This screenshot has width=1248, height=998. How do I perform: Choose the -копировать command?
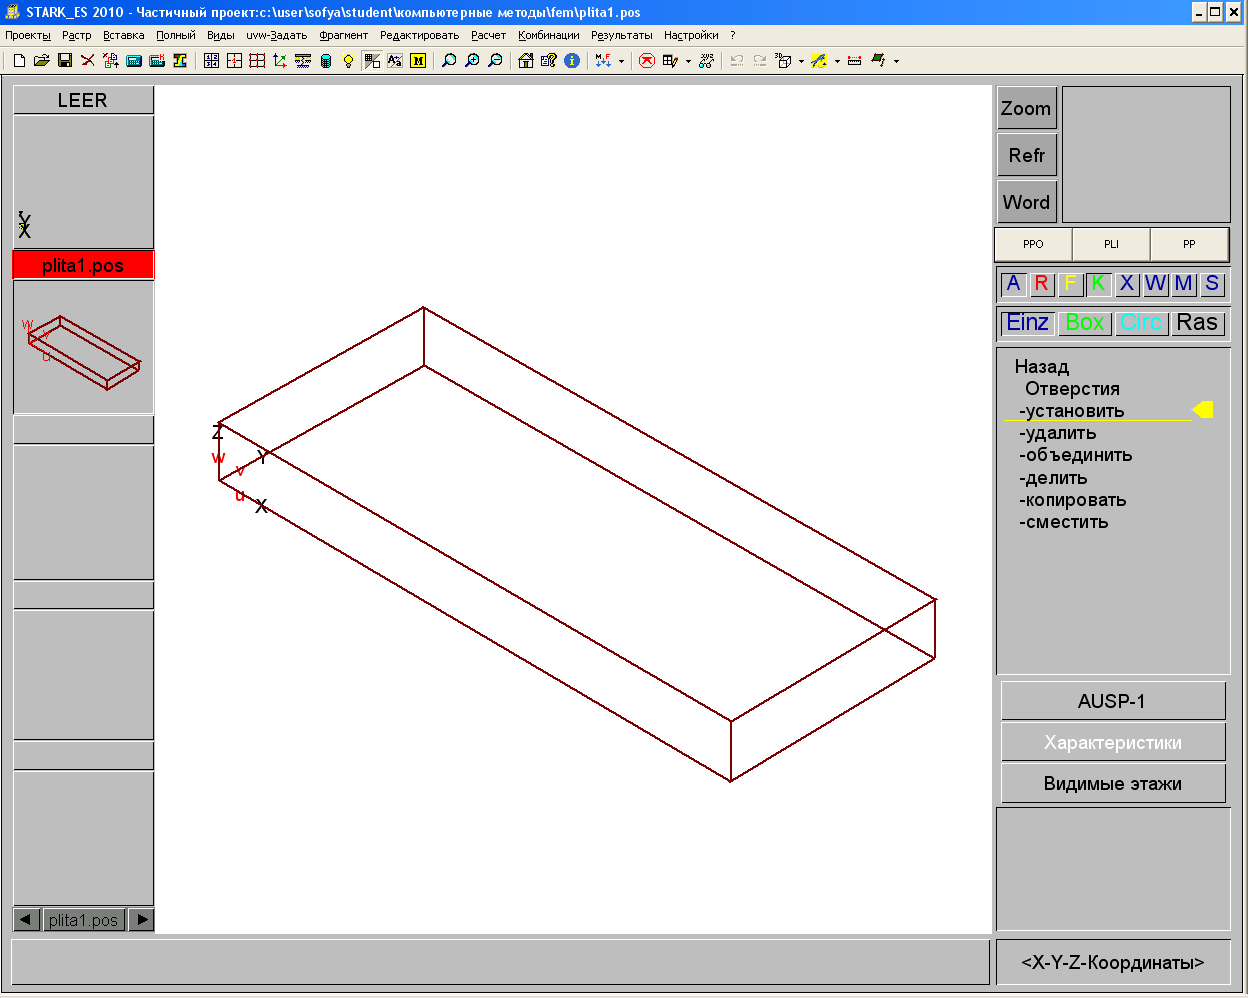pos(1073,500)
